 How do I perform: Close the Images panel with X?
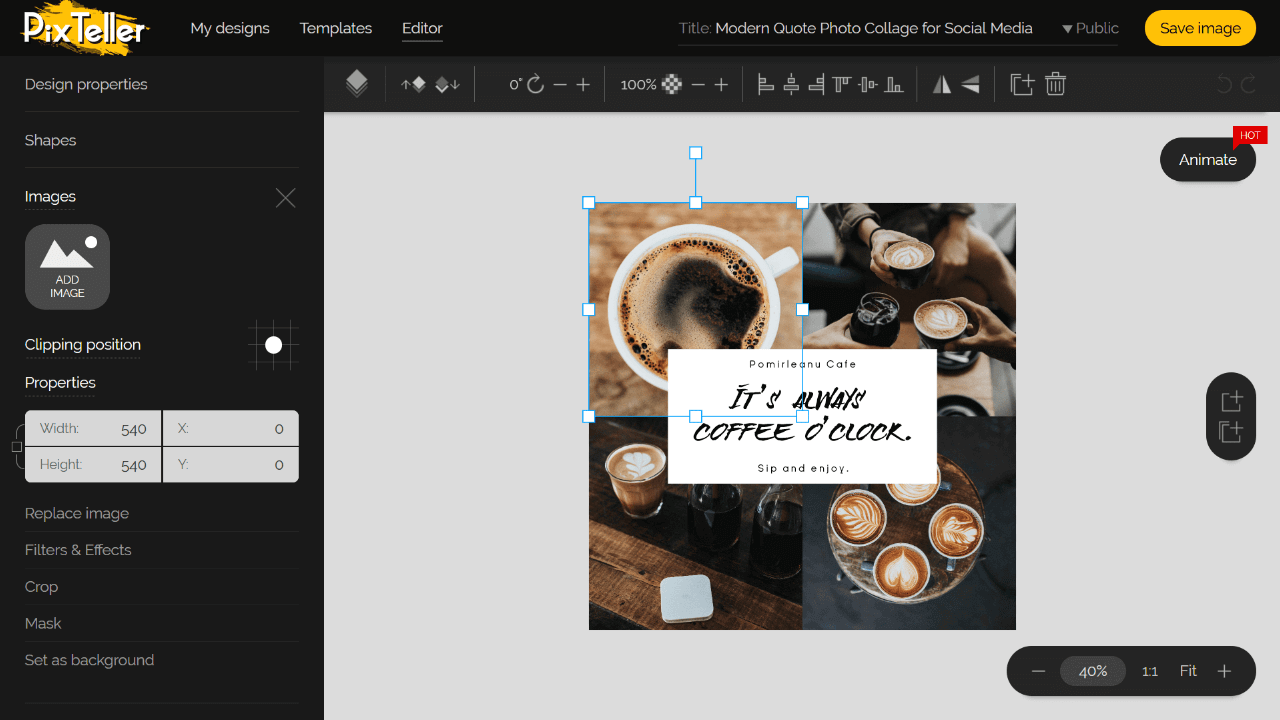click(286, 198)
